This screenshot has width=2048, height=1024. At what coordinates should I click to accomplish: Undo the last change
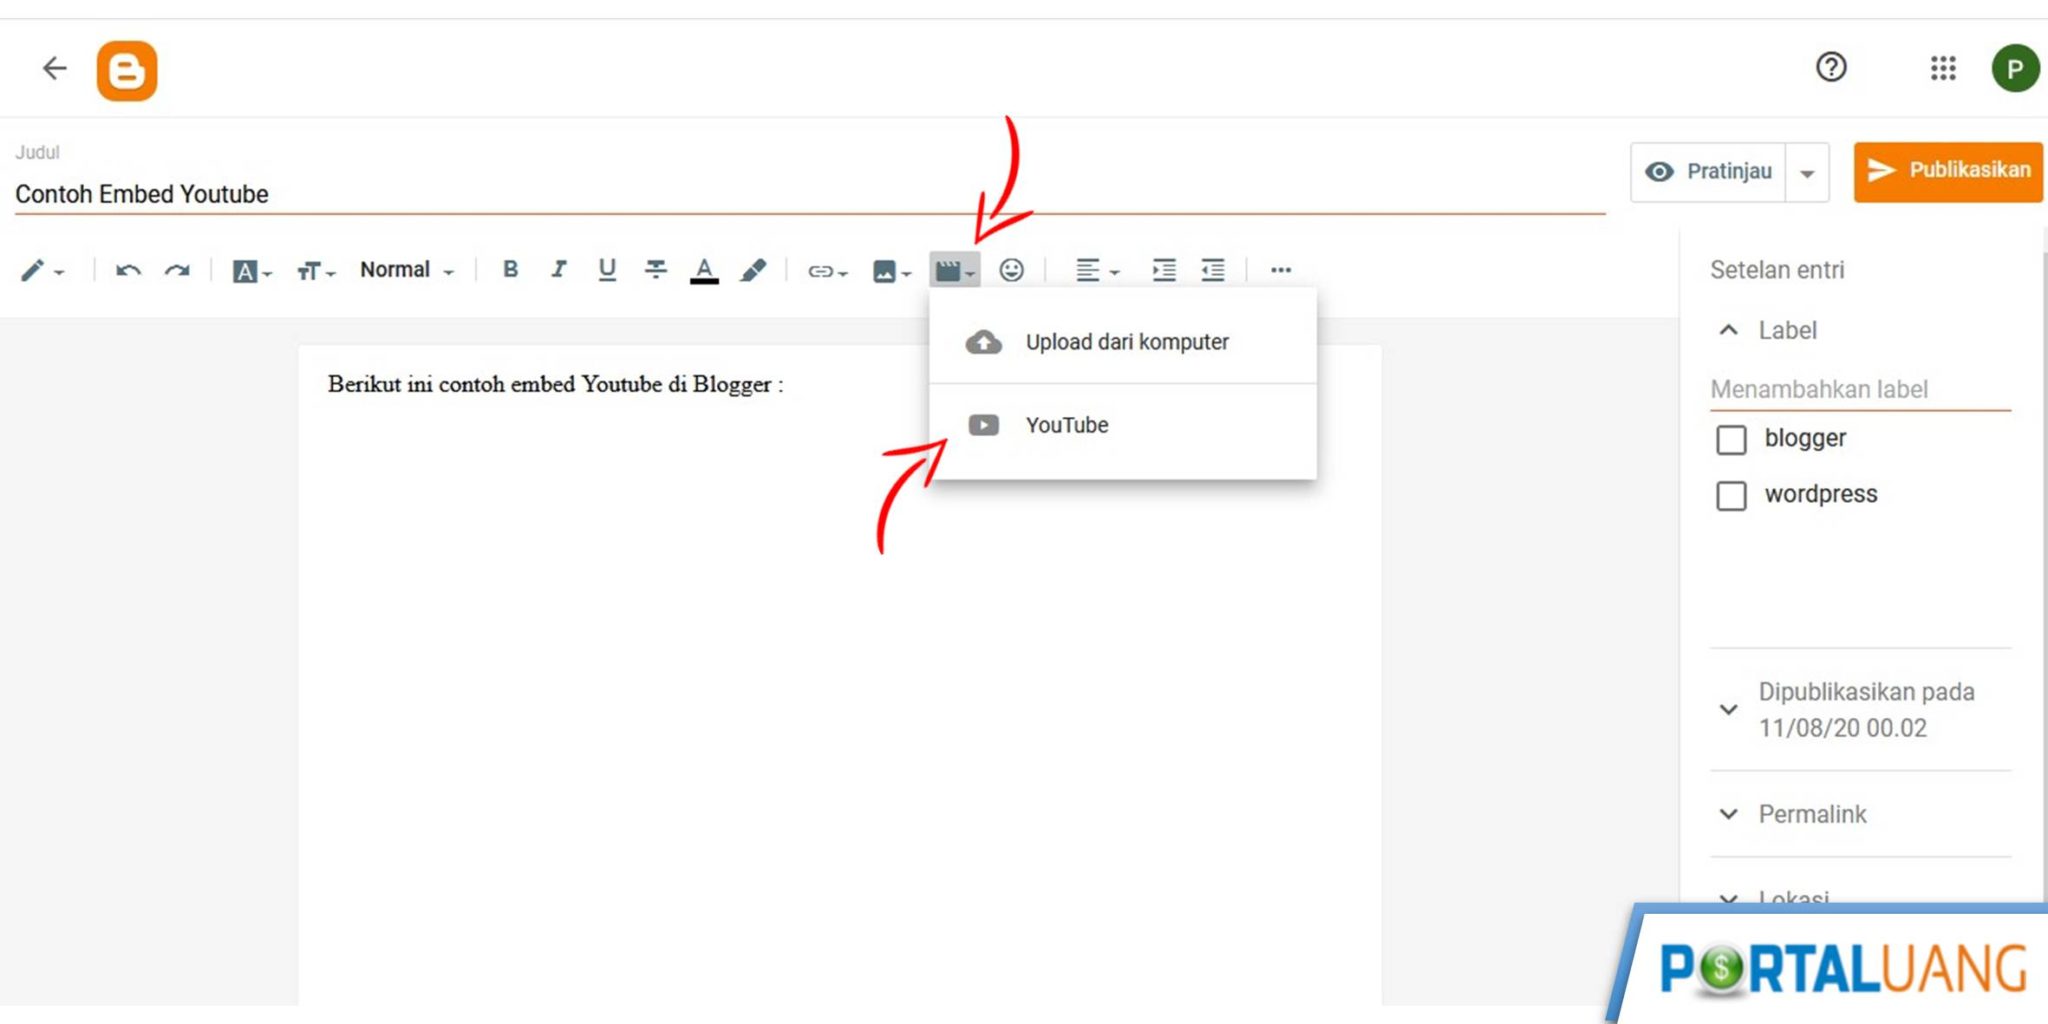point(128,270)
